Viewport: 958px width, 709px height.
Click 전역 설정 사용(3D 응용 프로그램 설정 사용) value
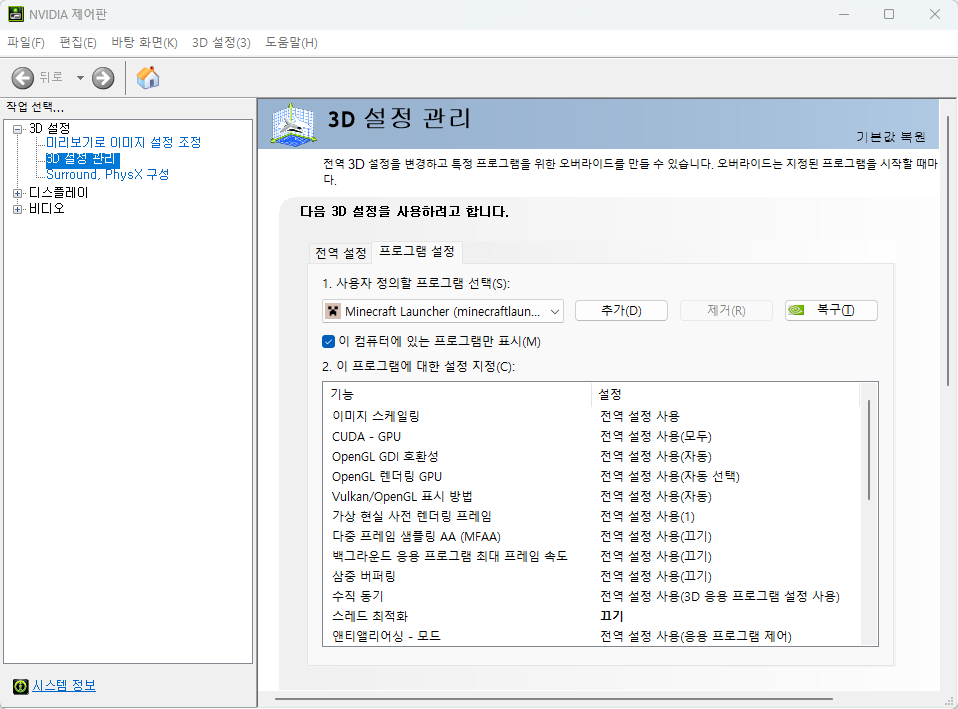tap(720, 596)
